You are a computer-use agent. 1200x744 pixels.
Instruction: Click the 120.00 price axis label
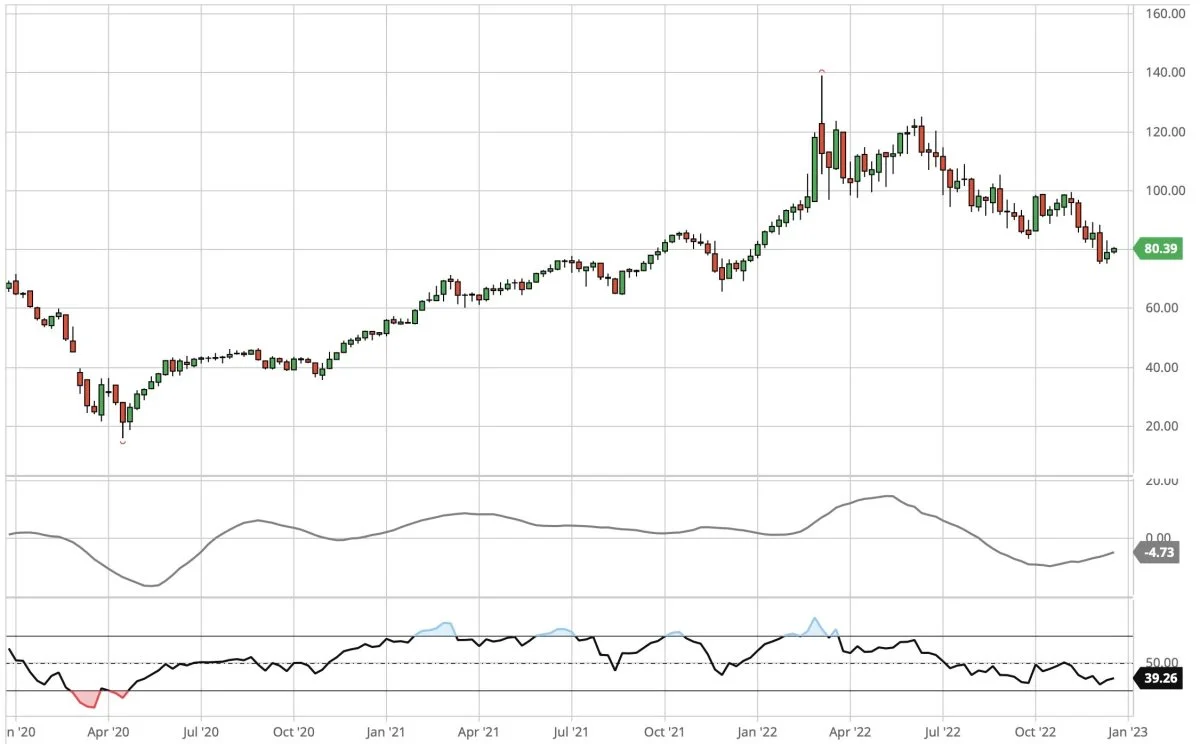[1164, 132]
